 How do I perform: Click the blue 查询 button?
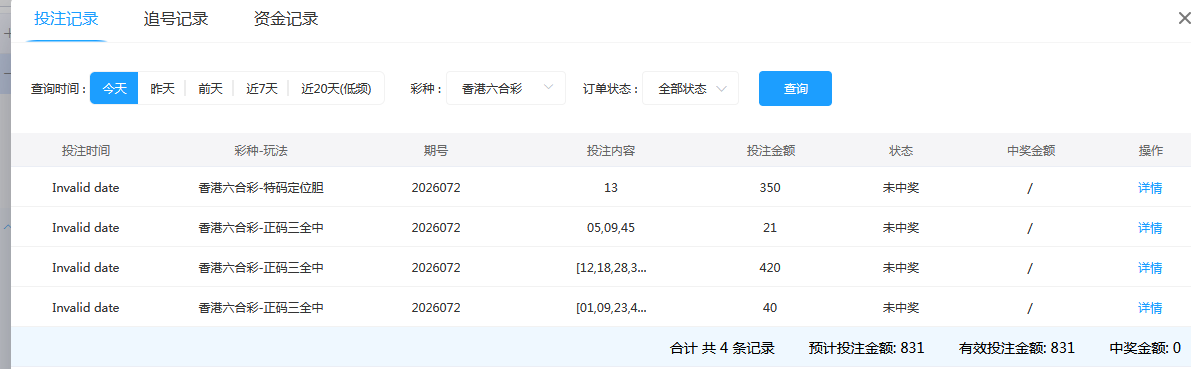point(795,88)
